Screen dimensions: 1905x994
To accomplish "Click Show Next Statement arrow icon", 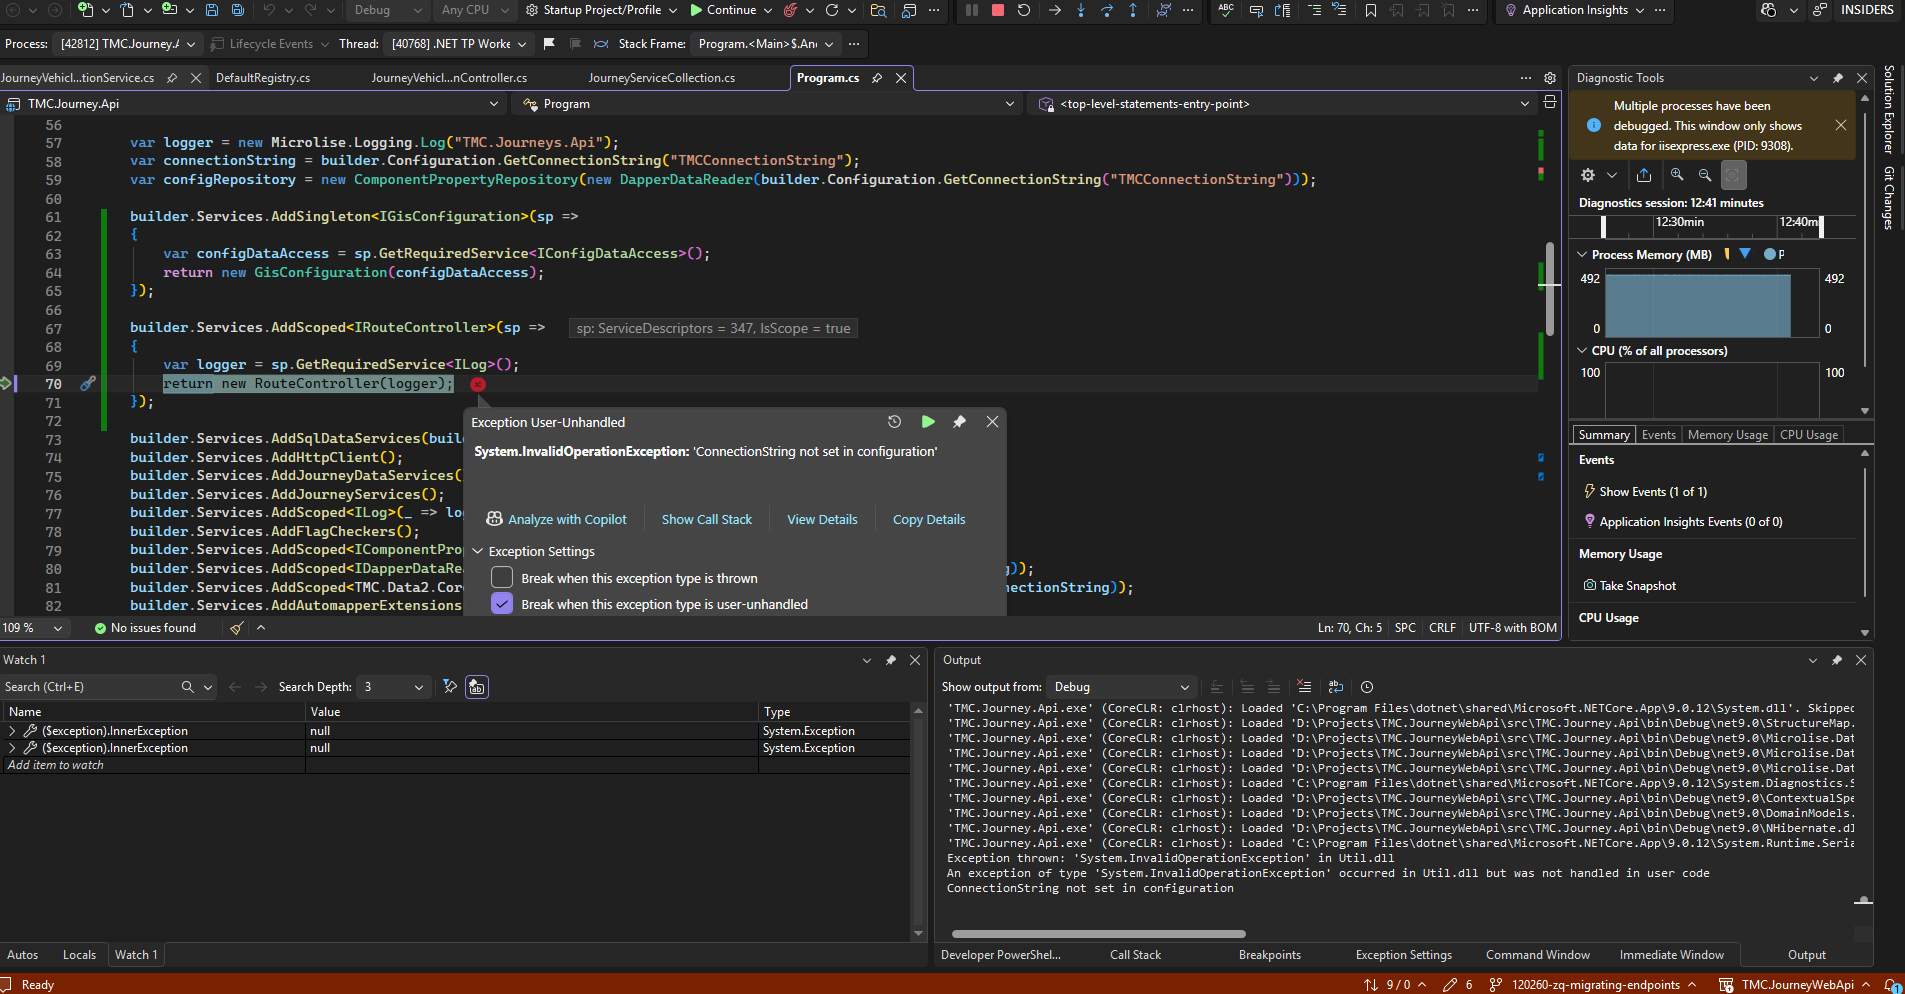I will (x=1055, y=10).
